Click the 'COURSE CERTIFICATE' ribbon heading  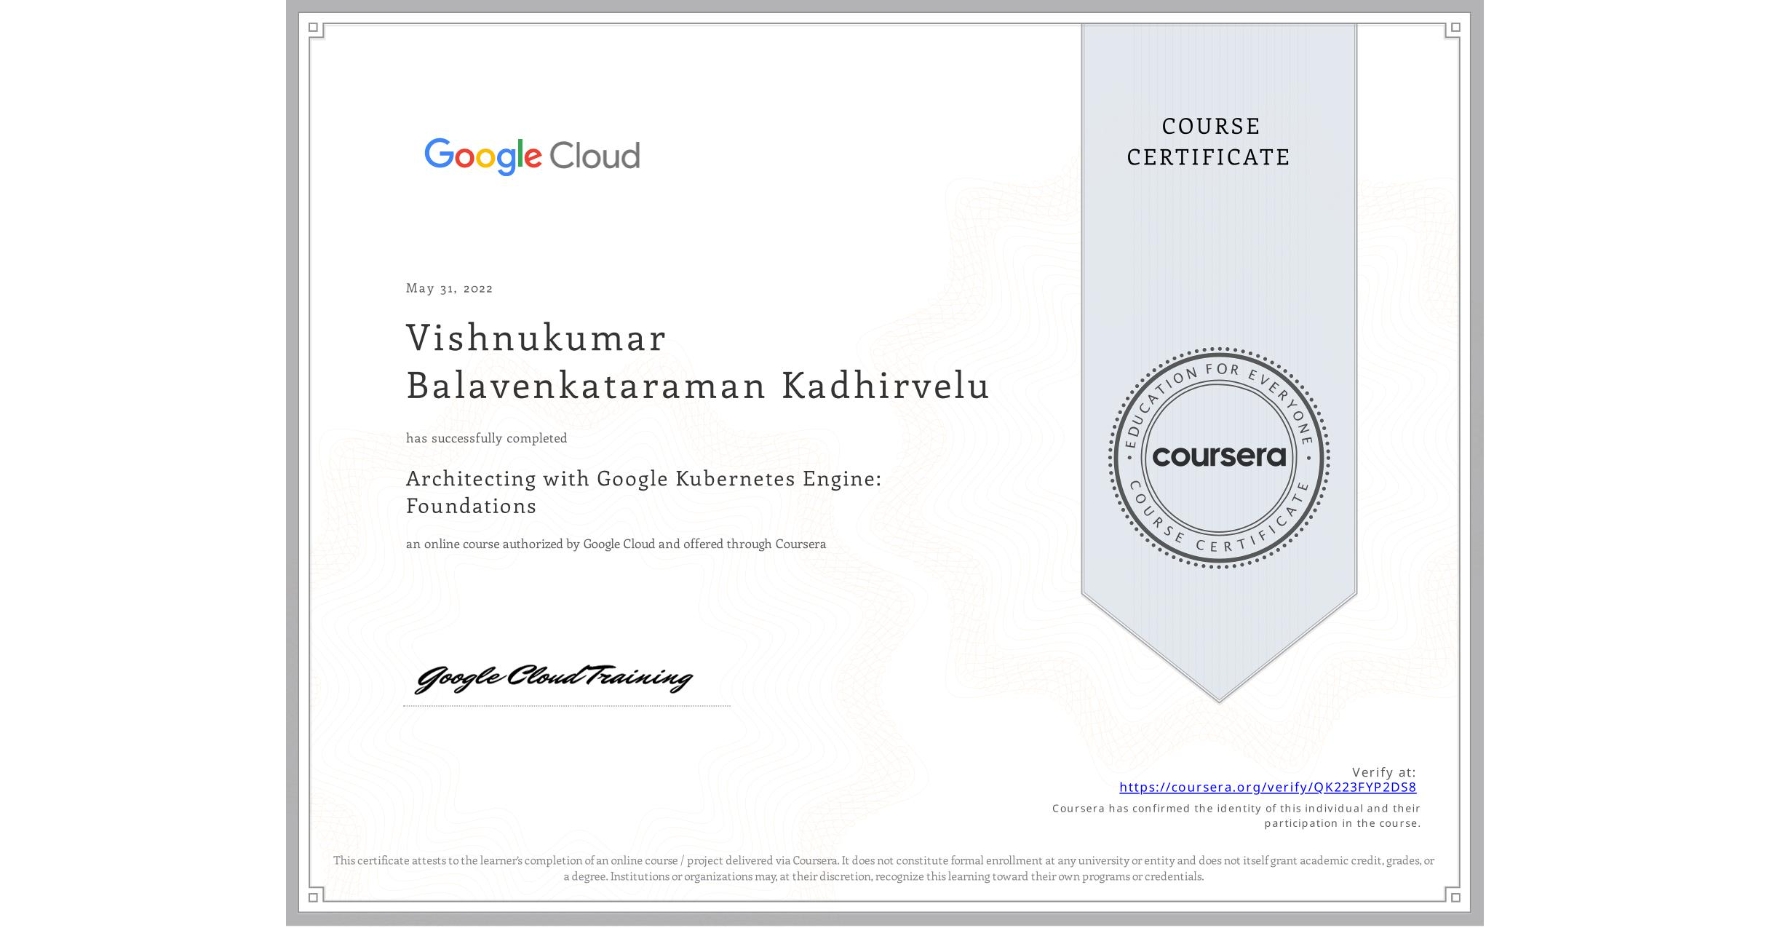(1209, 142)
